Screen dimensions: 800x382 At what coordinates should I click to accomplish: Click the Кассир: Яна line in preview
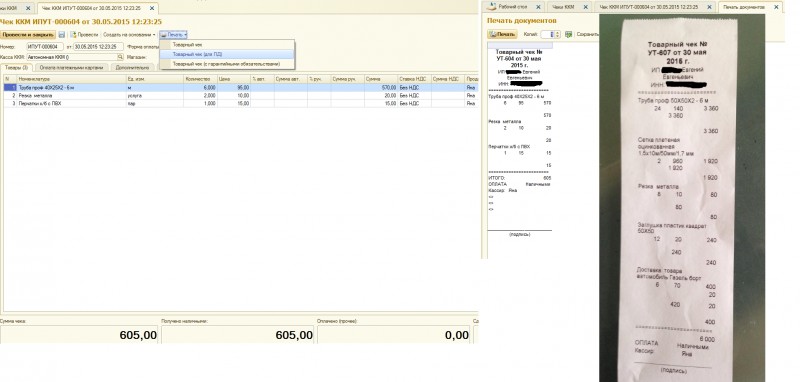(x=503, y=190)
